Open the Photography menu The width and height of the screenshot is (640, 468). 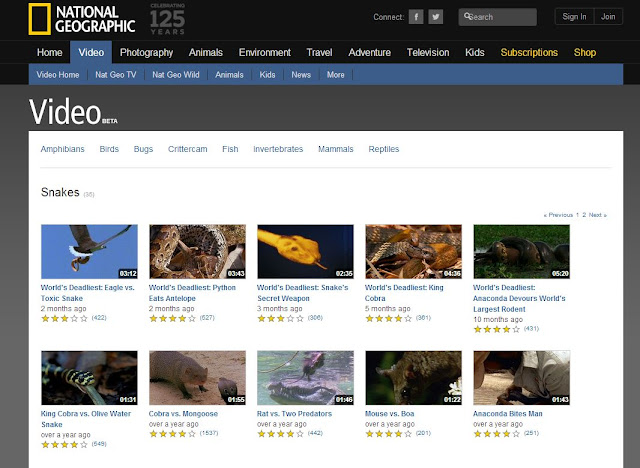coord(146,52)
